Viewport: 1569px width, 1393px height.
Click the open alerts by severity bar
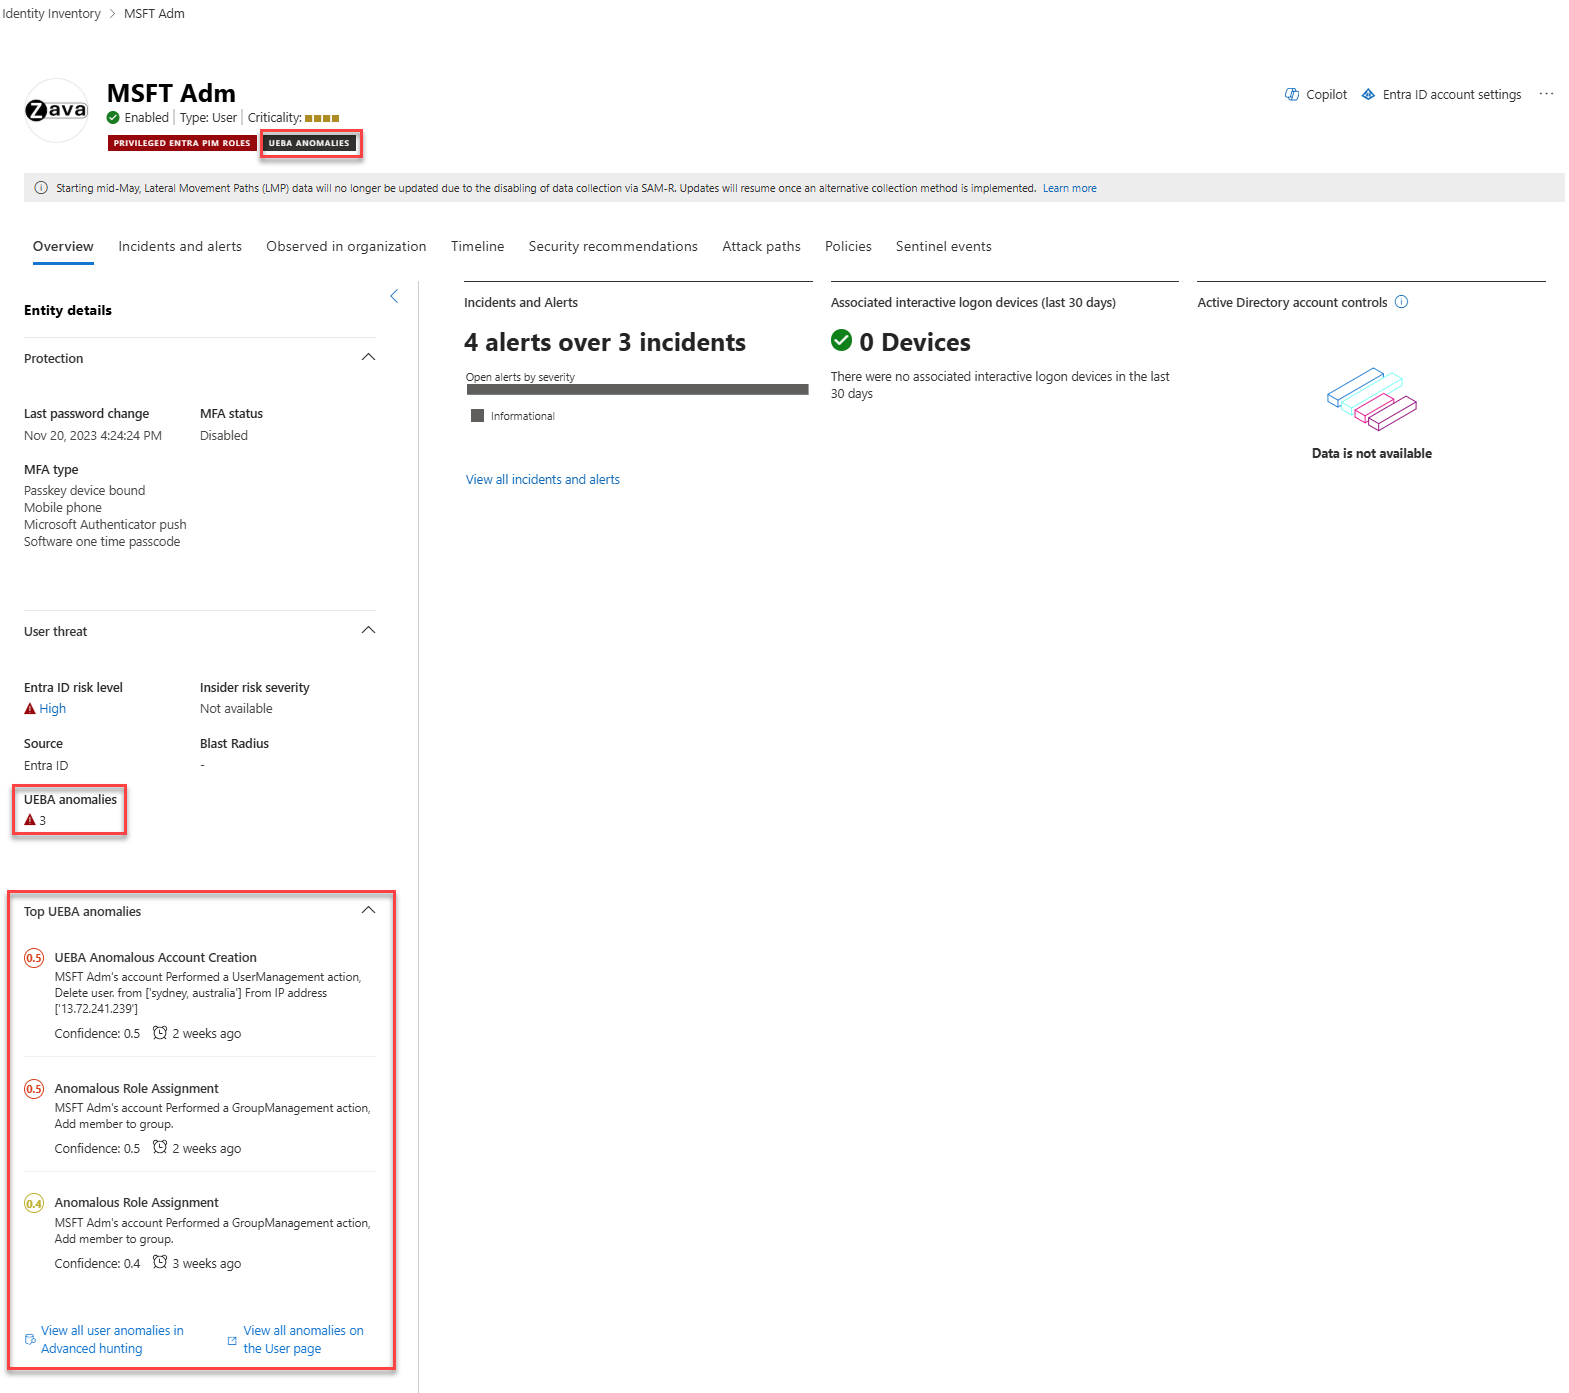tap(637, 390)
